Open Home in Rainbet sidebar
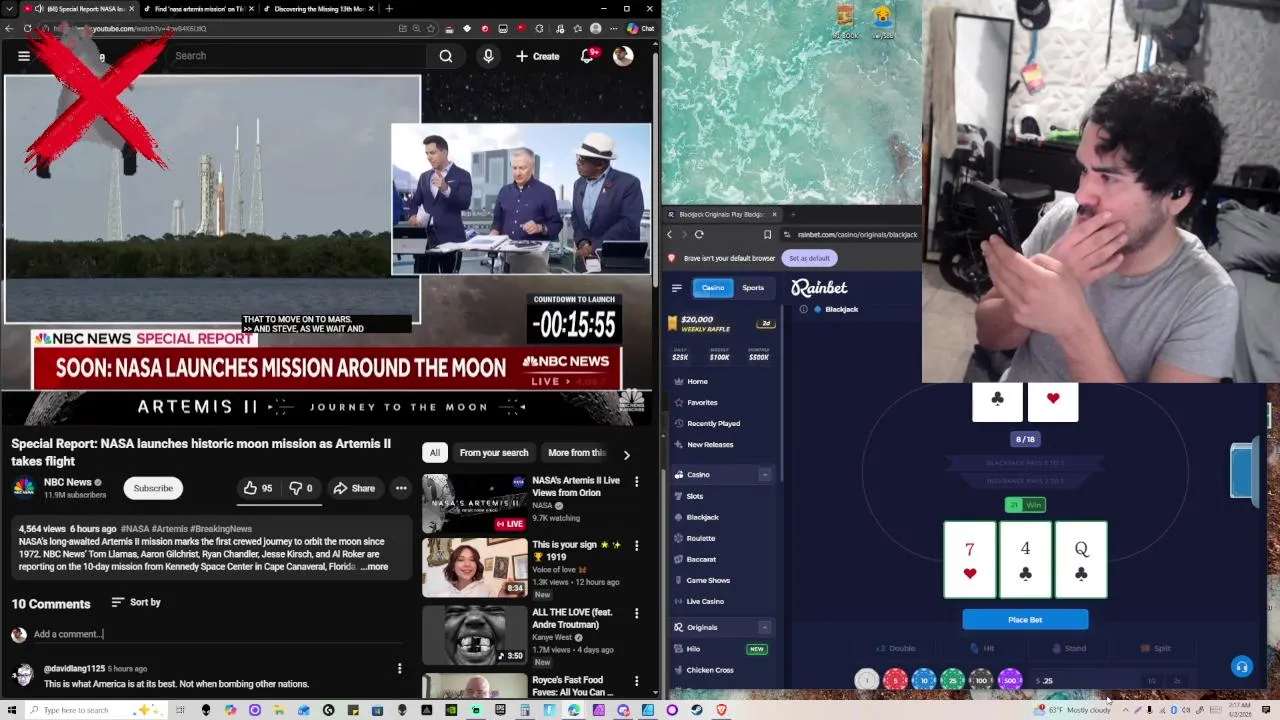 coord(697,381)
